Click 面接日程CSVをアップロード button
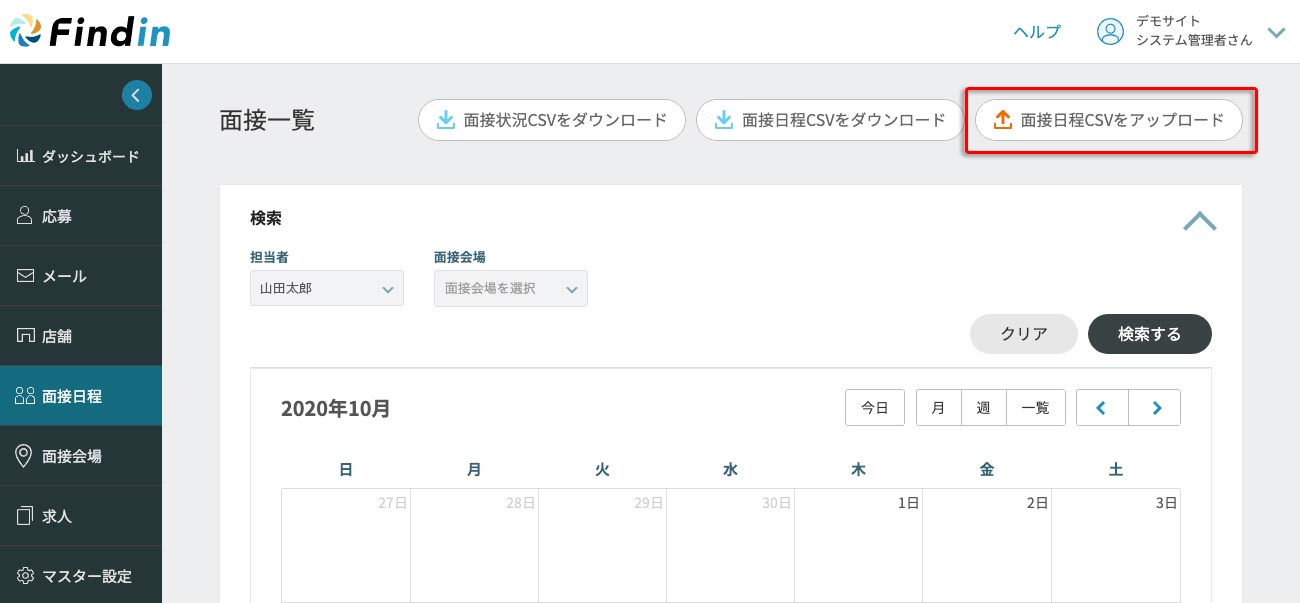Screen dimensions: 1300x603 coord(1108,120)
